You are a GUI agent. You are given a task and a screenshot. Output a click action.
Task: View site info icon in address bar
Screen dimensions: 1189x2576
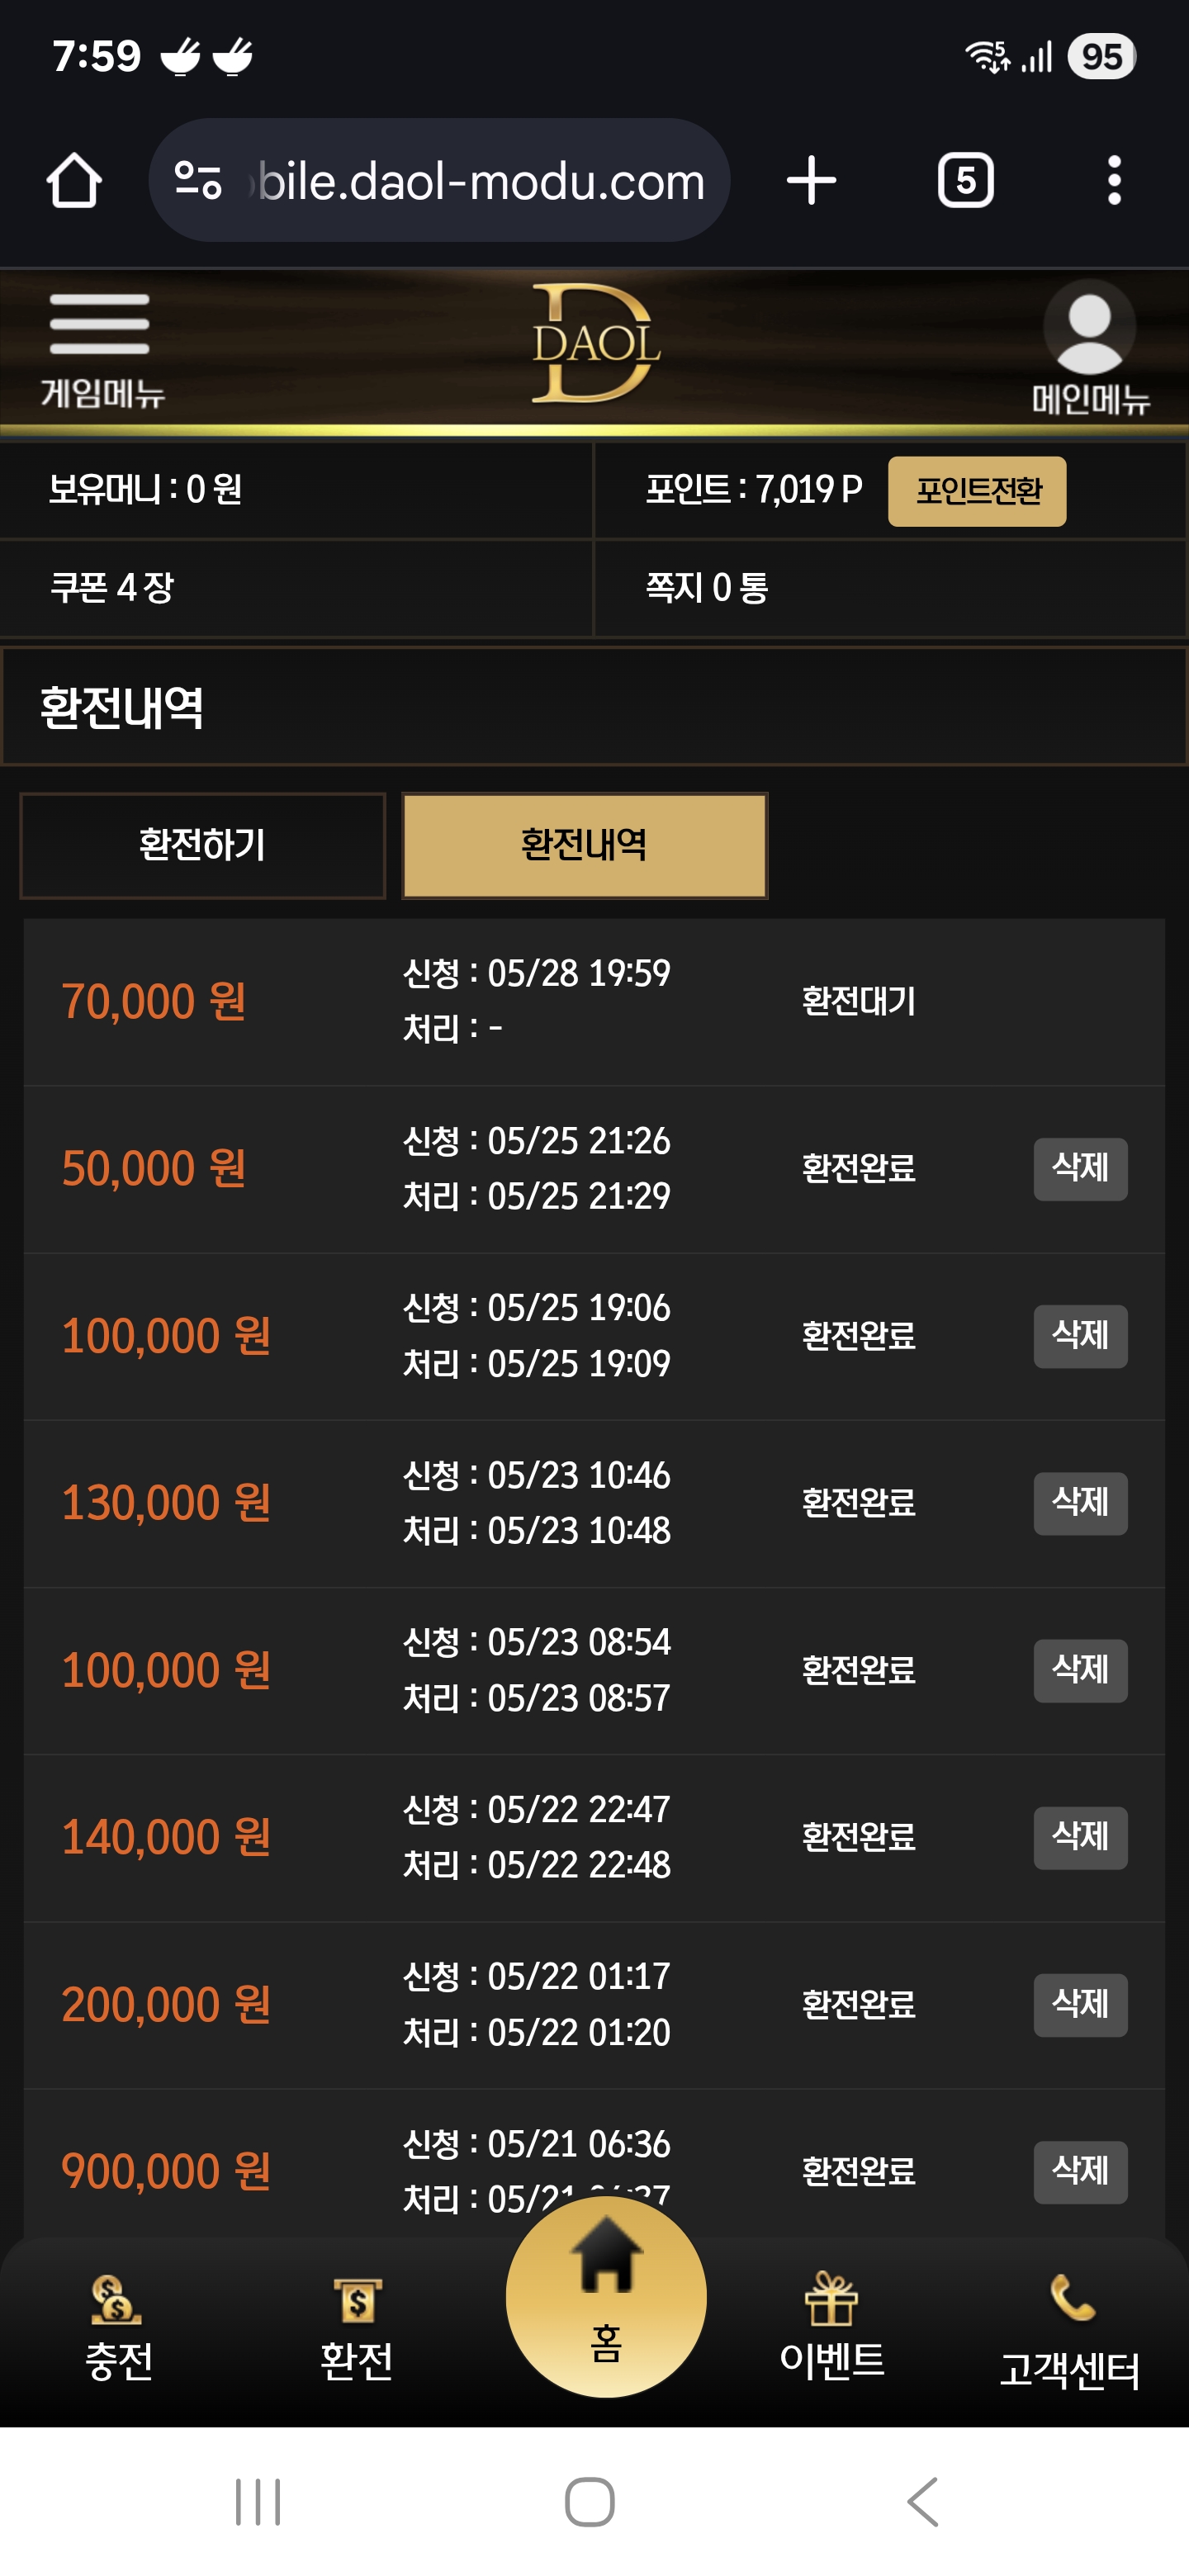point(197,181)
